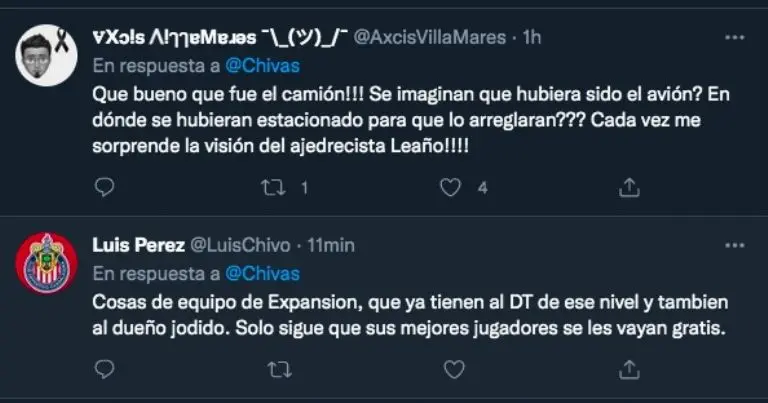This screenshot has width=768, height=403.
Task: Open the @AxcisVillaMares handle
Action: (x=430, y=37)
